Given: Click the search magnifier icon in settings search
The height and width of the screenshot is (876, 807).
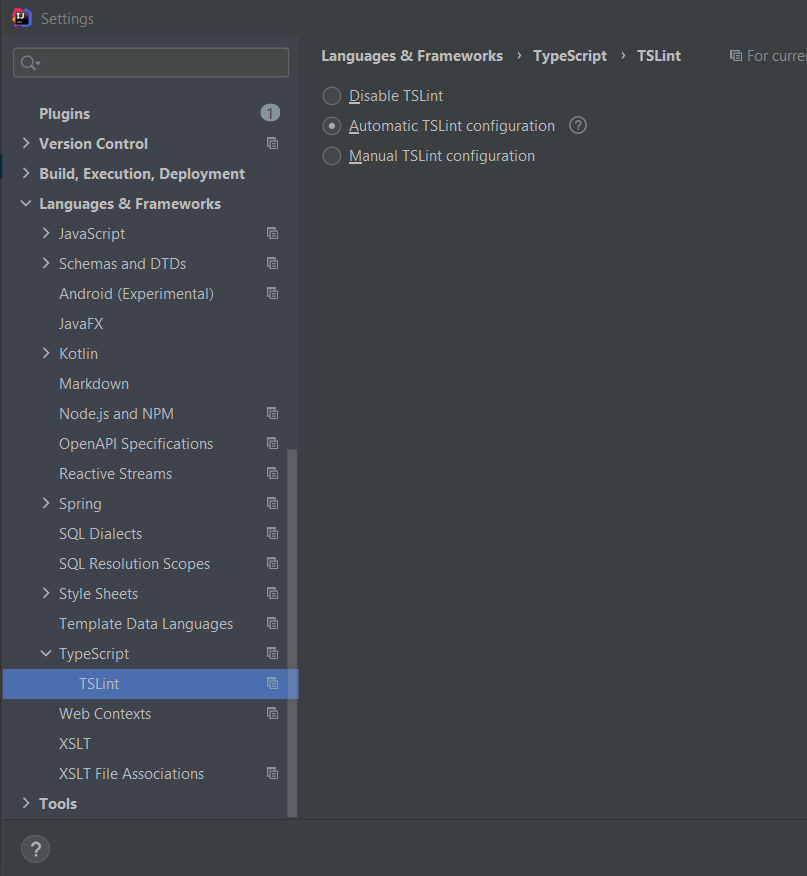Looking at the screenshot, I should click(29, 63).
